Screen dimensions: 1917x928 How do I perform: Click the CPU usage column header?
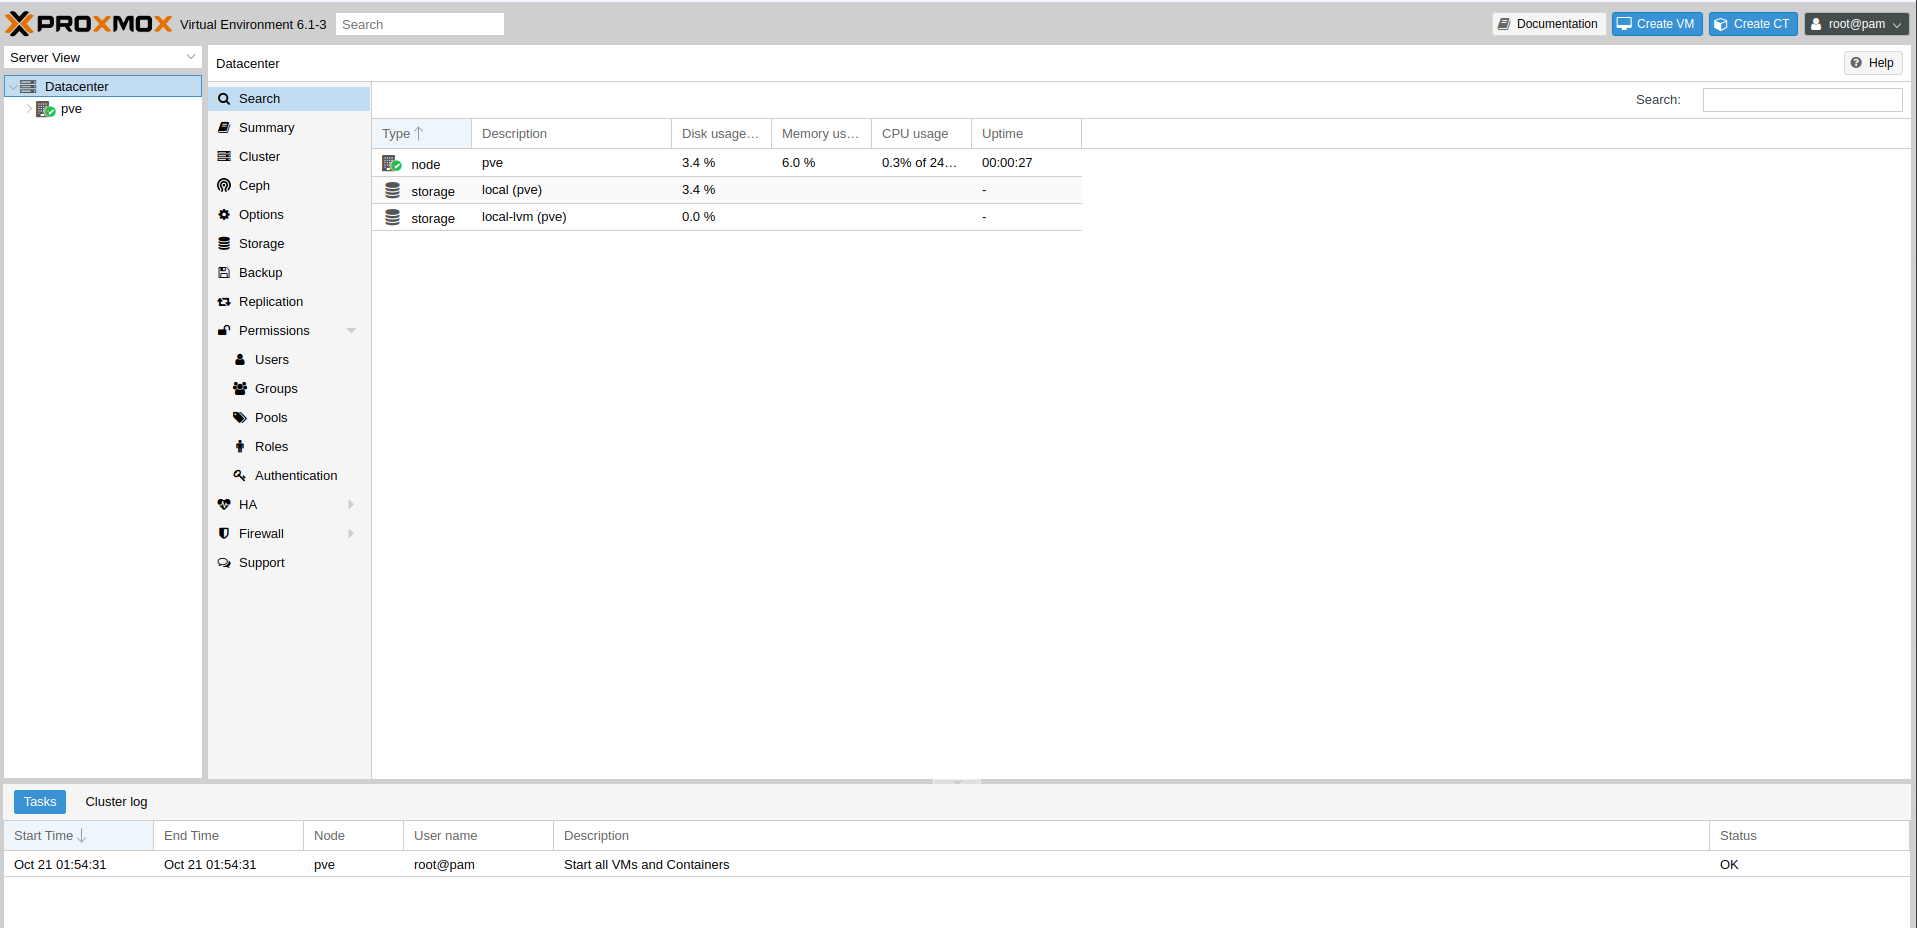click(x=922, y=134)
